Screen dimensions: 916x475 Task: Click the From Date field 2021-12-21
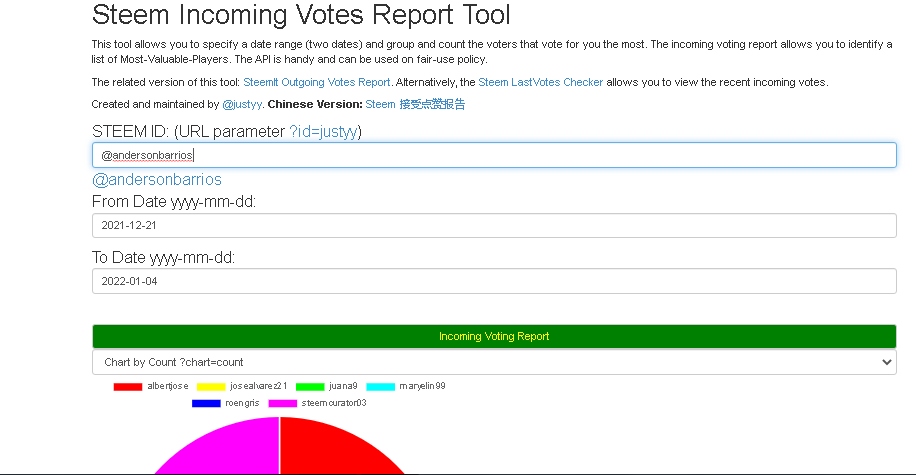pyautogui.click(x=494, y=226)
